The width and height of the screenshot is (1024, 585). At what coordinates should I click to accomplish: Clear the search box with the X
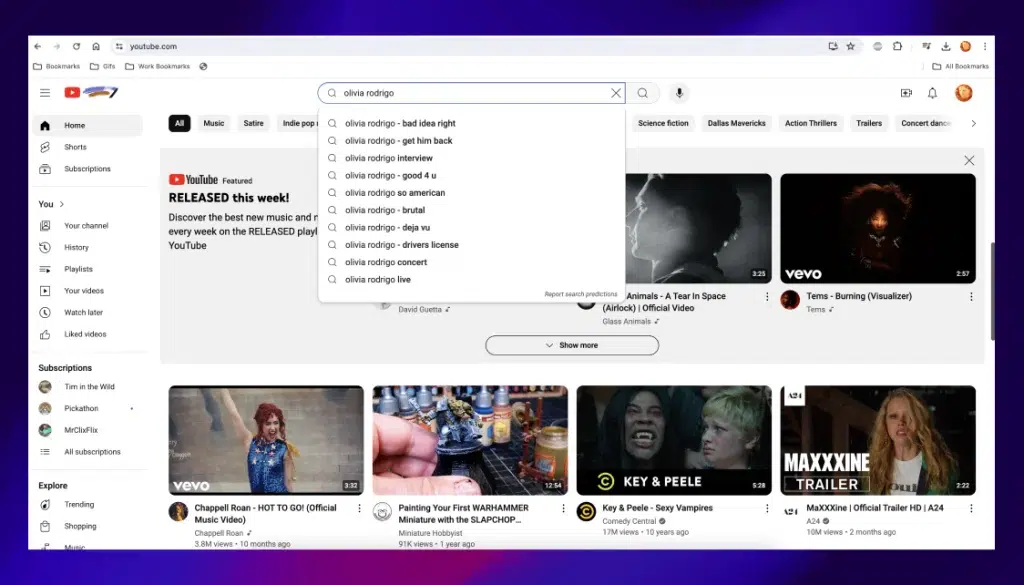[616, 93]
